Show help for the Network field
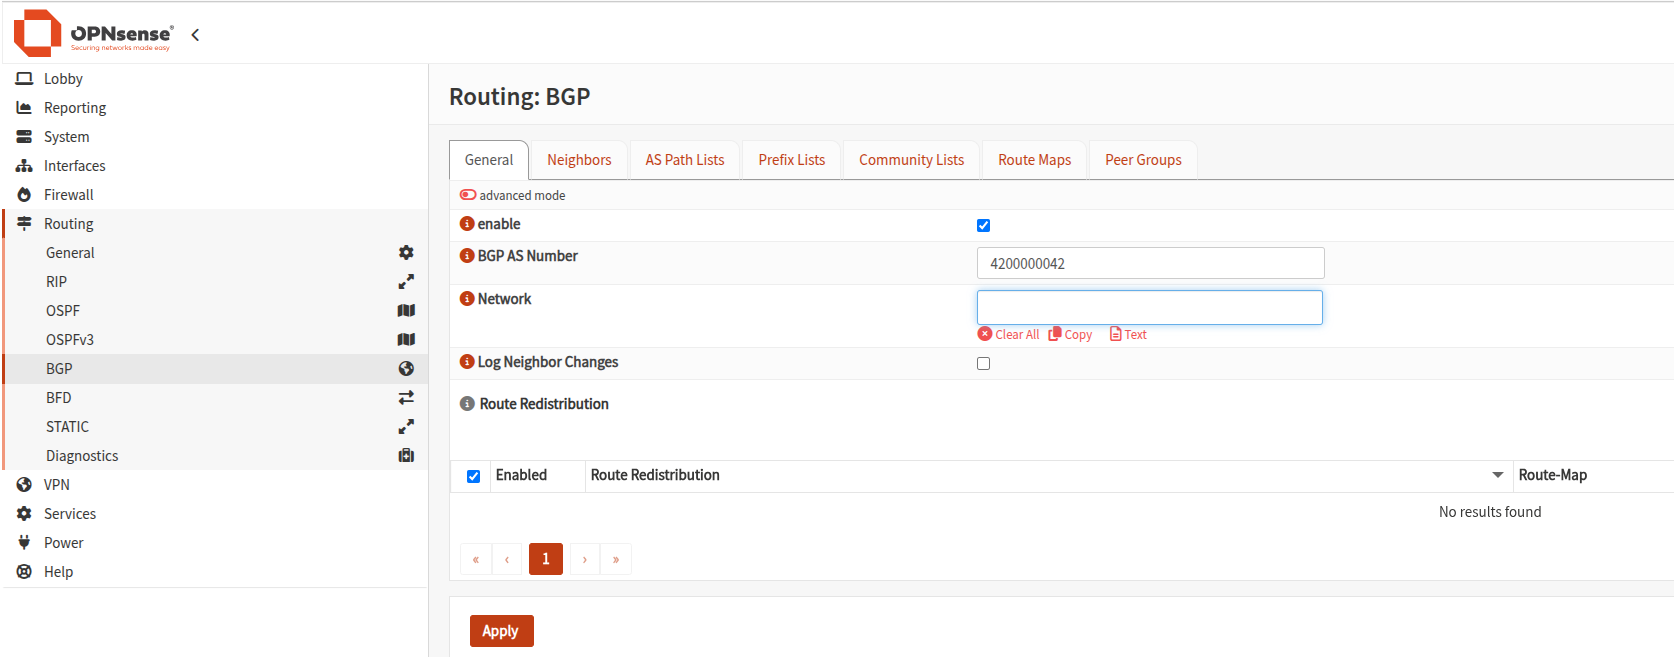 tap(467, 299)
